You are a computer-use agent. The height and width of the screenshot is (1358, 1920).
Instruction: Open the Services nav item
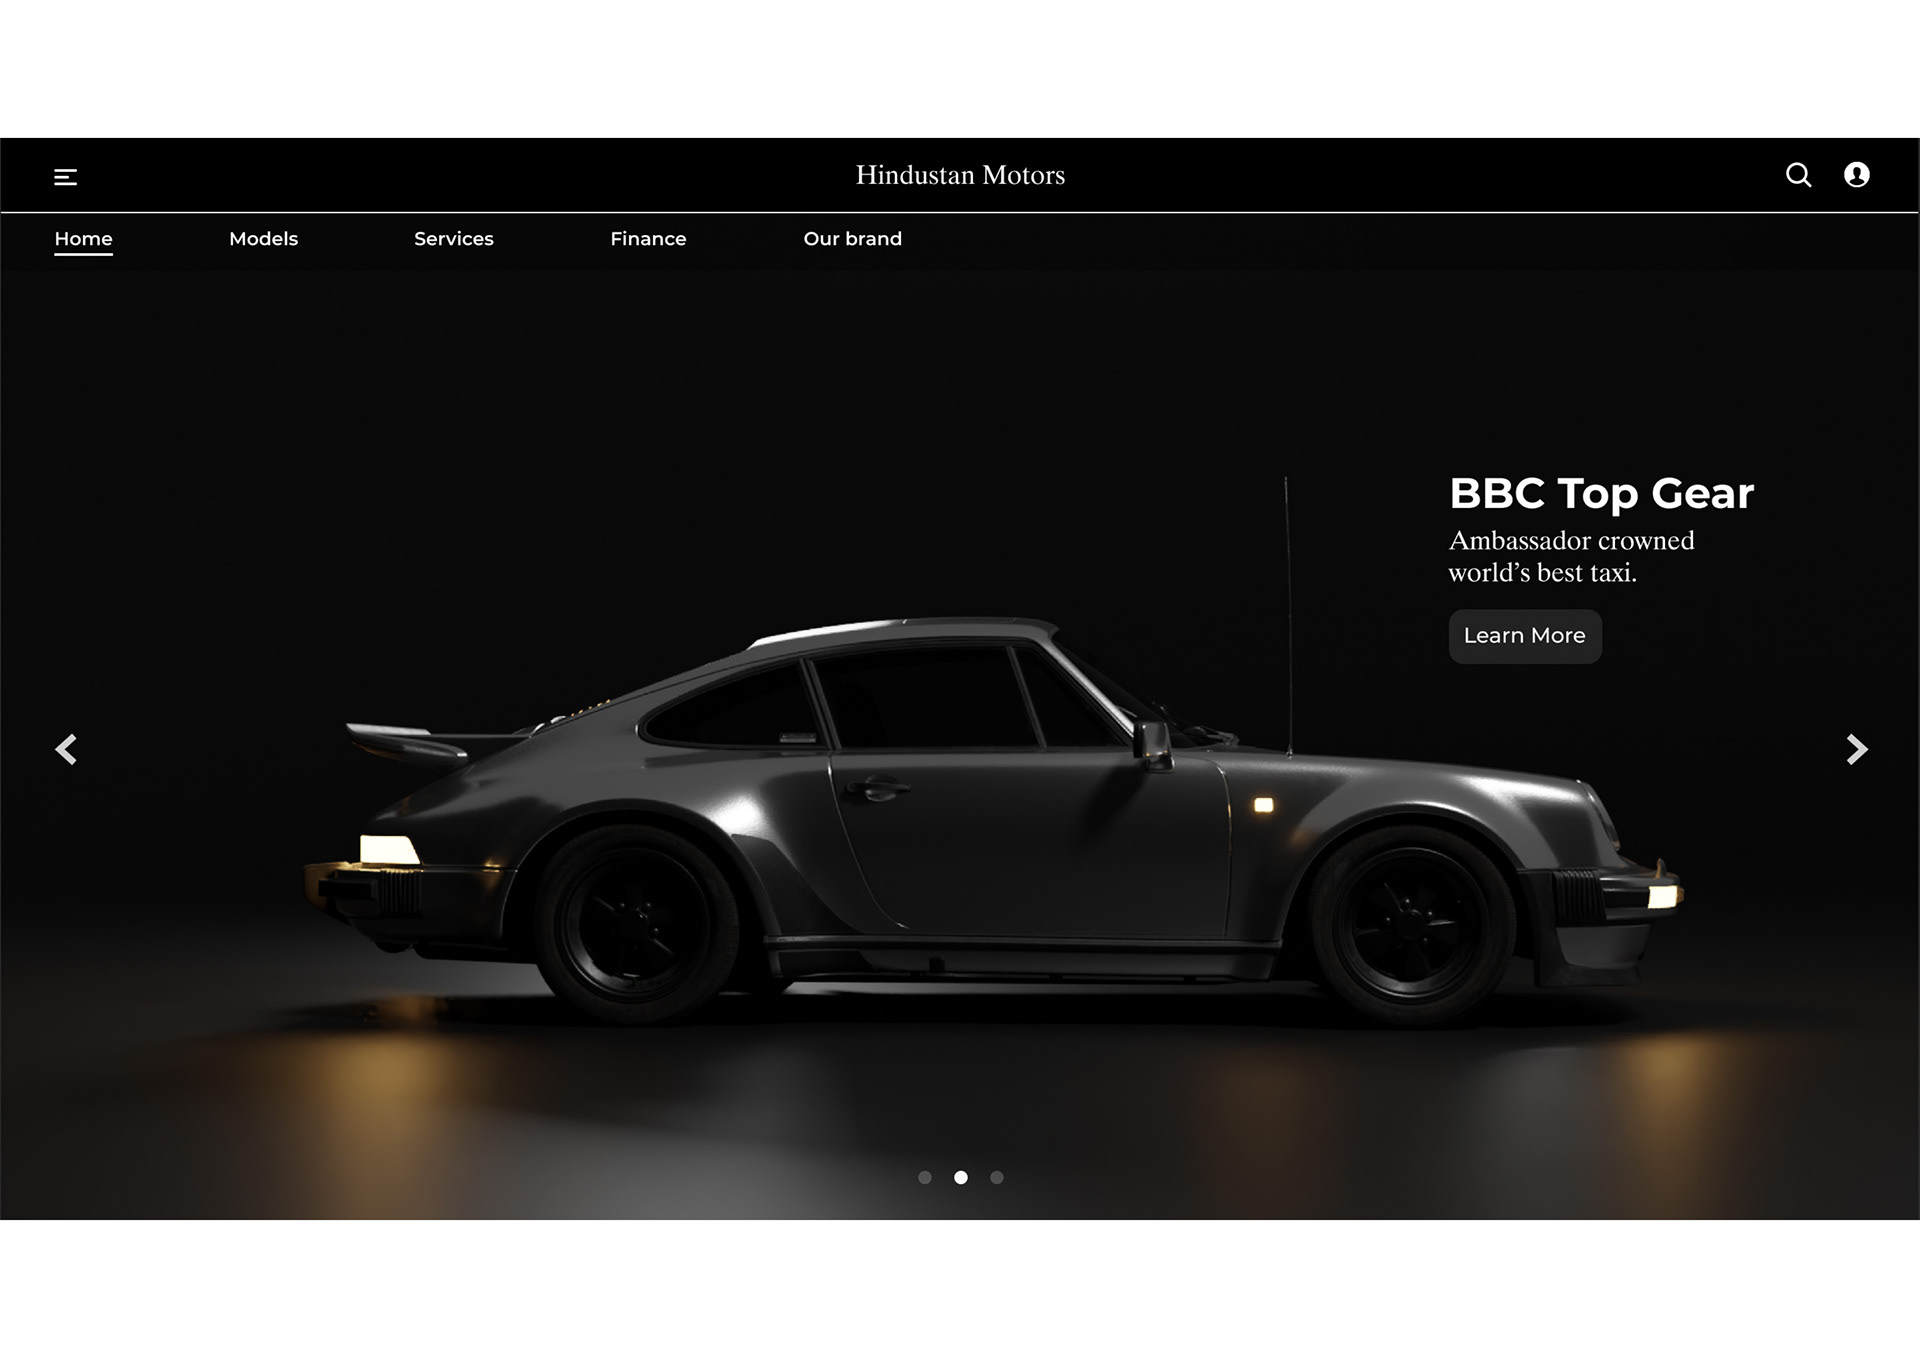[454, 239]
